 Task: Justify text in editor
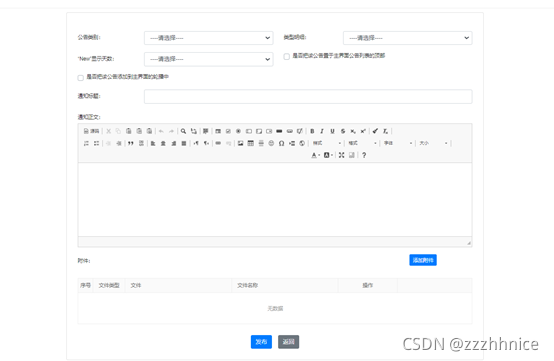tap(184, 143)
